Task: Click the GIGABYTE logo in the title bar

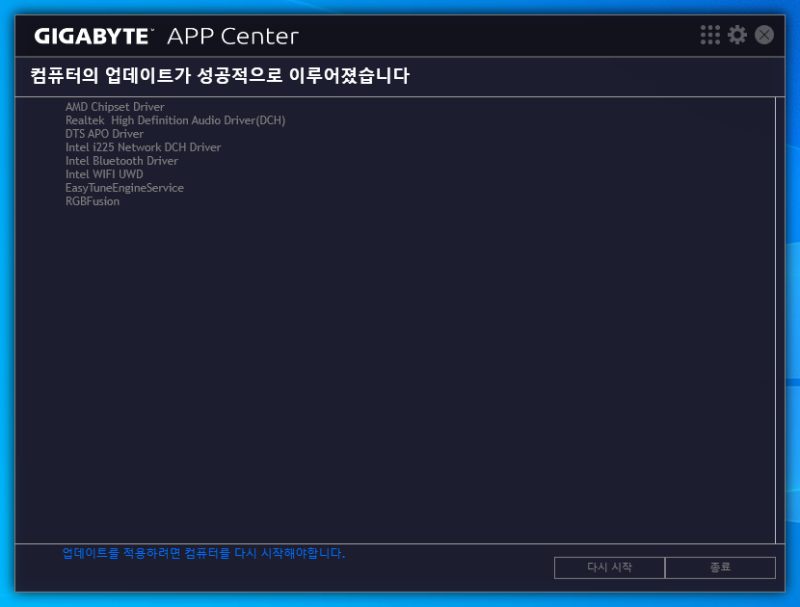Action: [92, 35]
